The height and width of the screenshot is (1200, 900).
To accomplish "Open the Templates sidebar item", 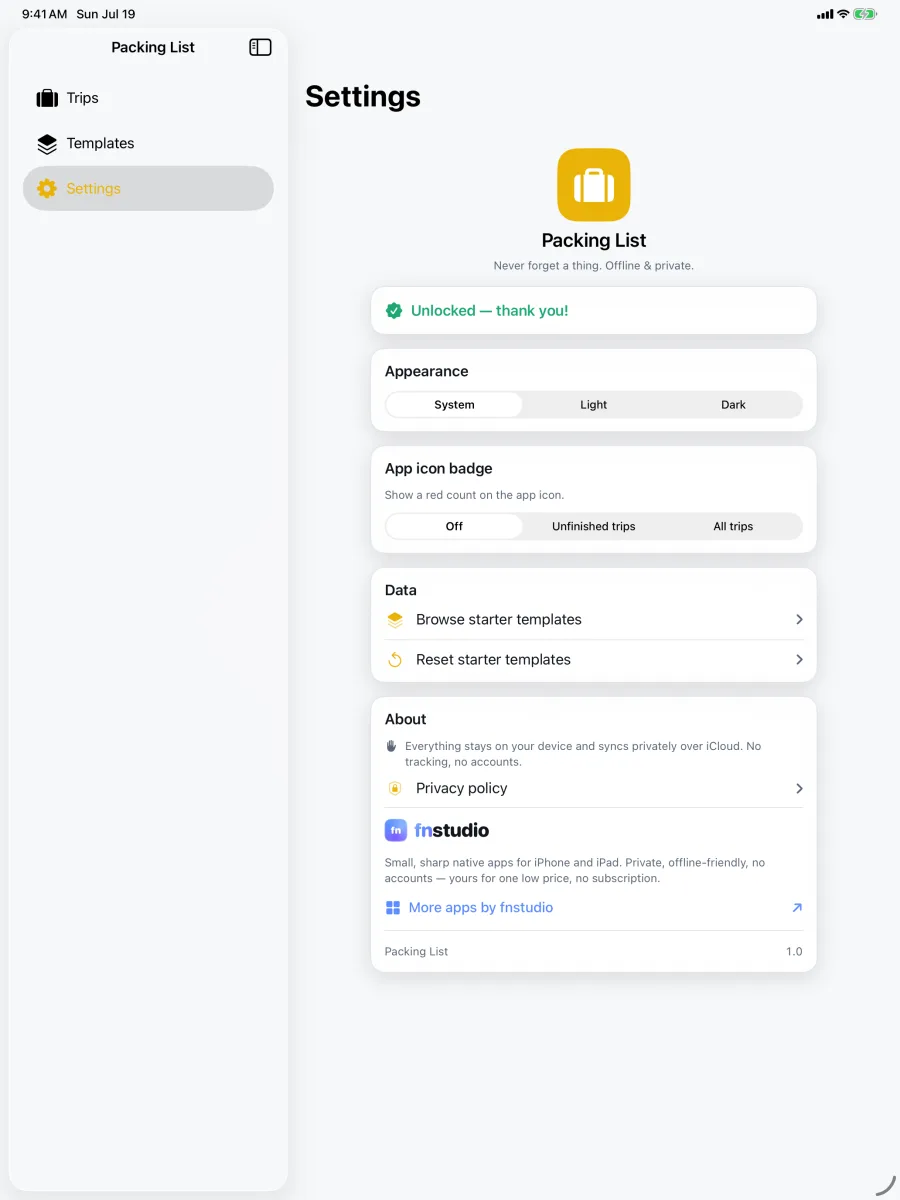I will (148, 144).
